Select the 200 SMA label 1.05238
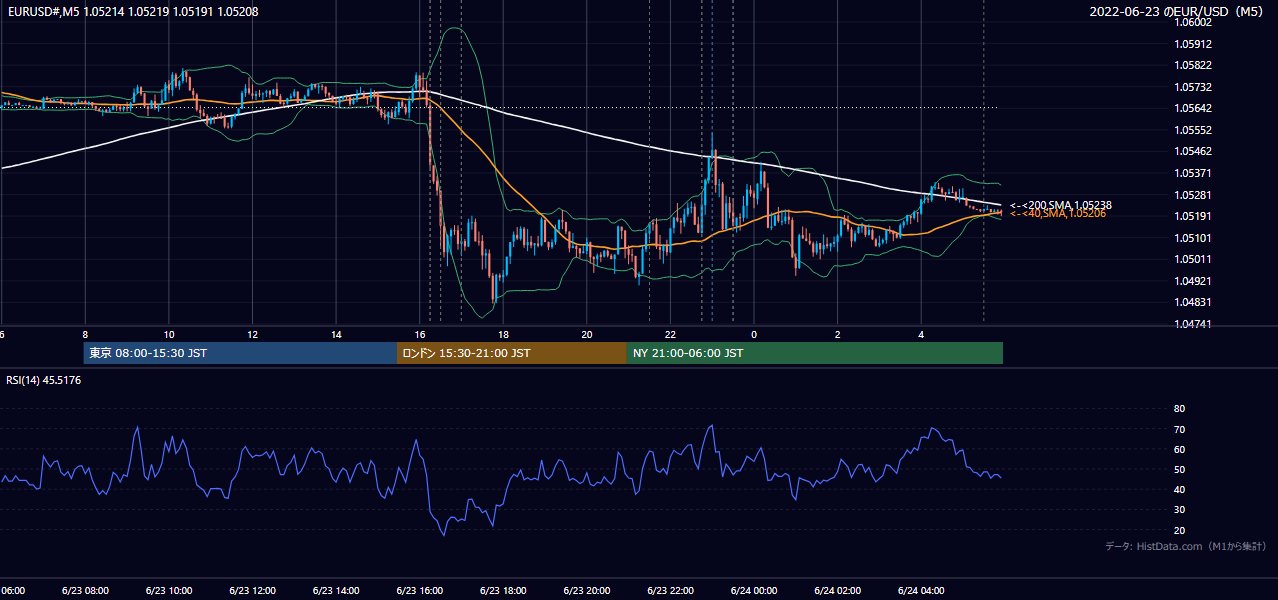1278x600 pixels. [1061, 205]
